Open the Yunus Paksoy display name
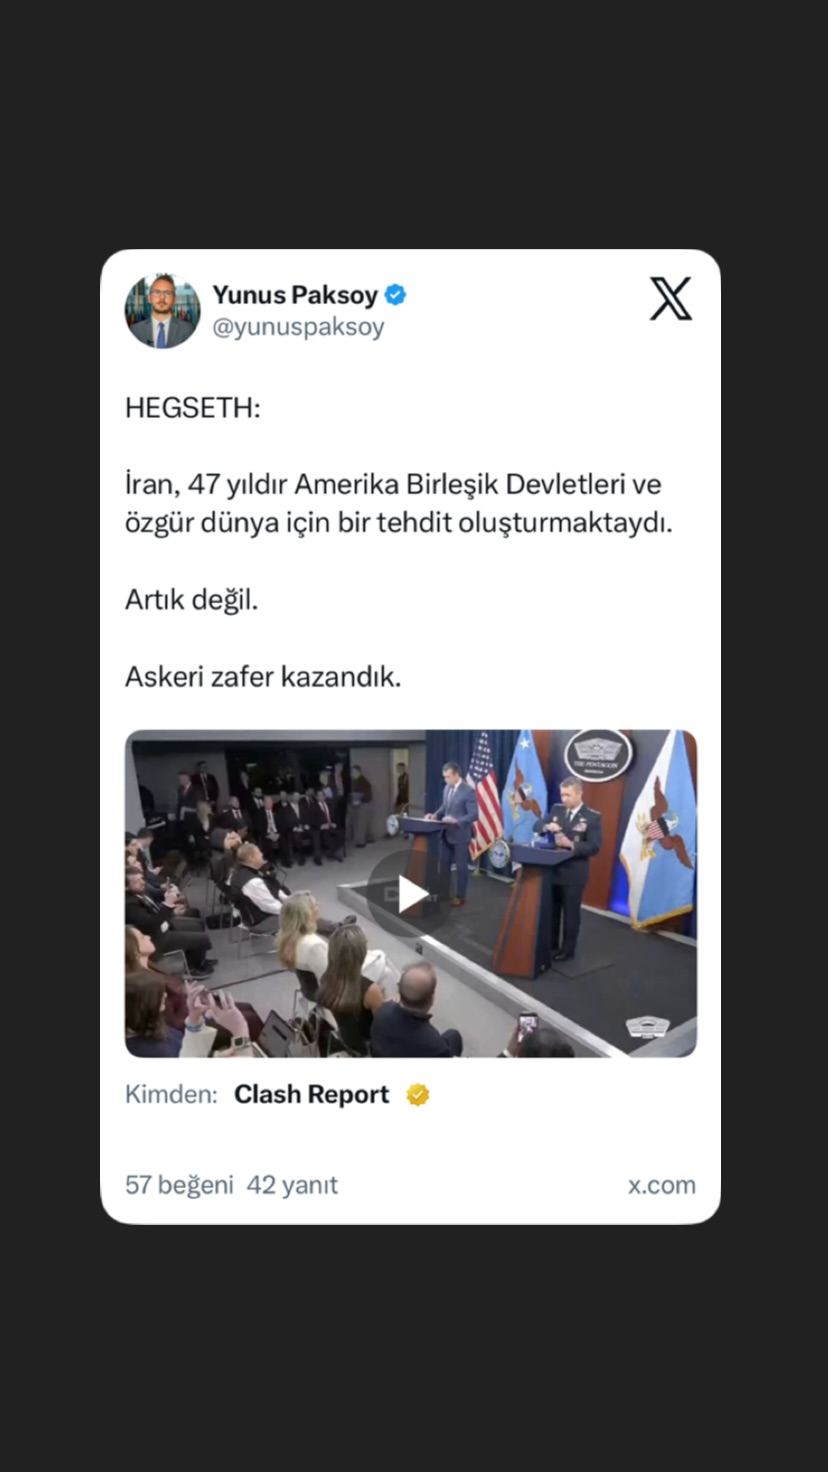This screenshot has width=828, height=1472. click(x=295, y=295)
